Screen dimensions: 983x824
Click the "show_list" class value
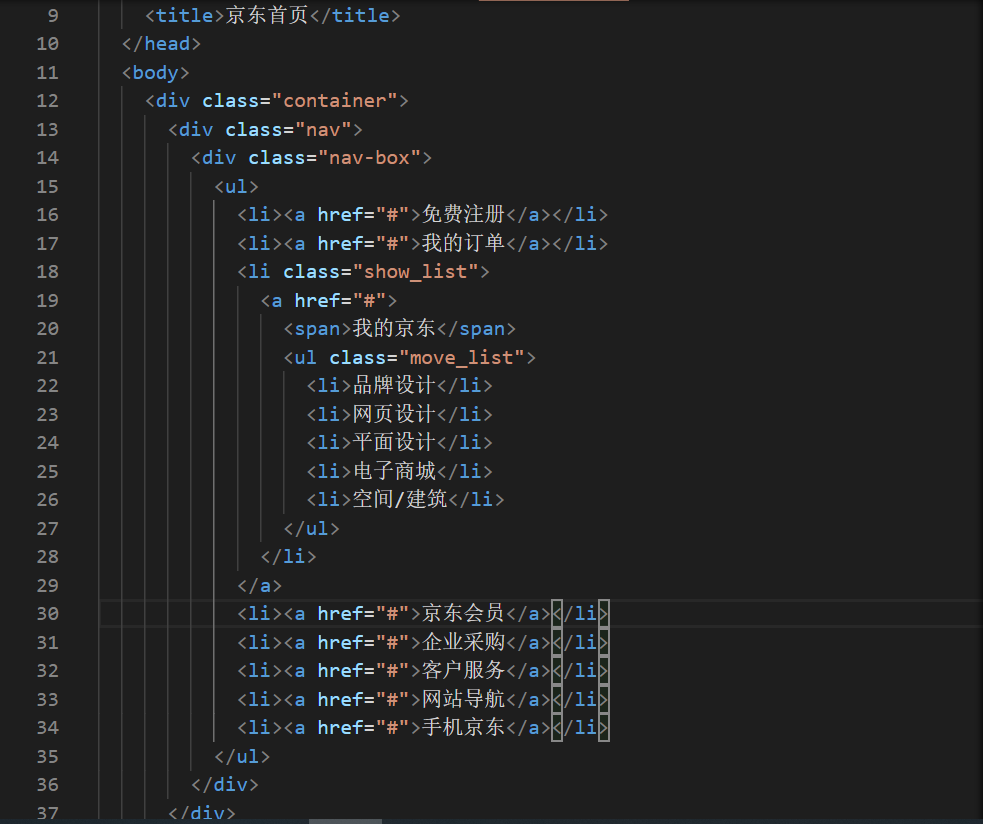[416, 272]
